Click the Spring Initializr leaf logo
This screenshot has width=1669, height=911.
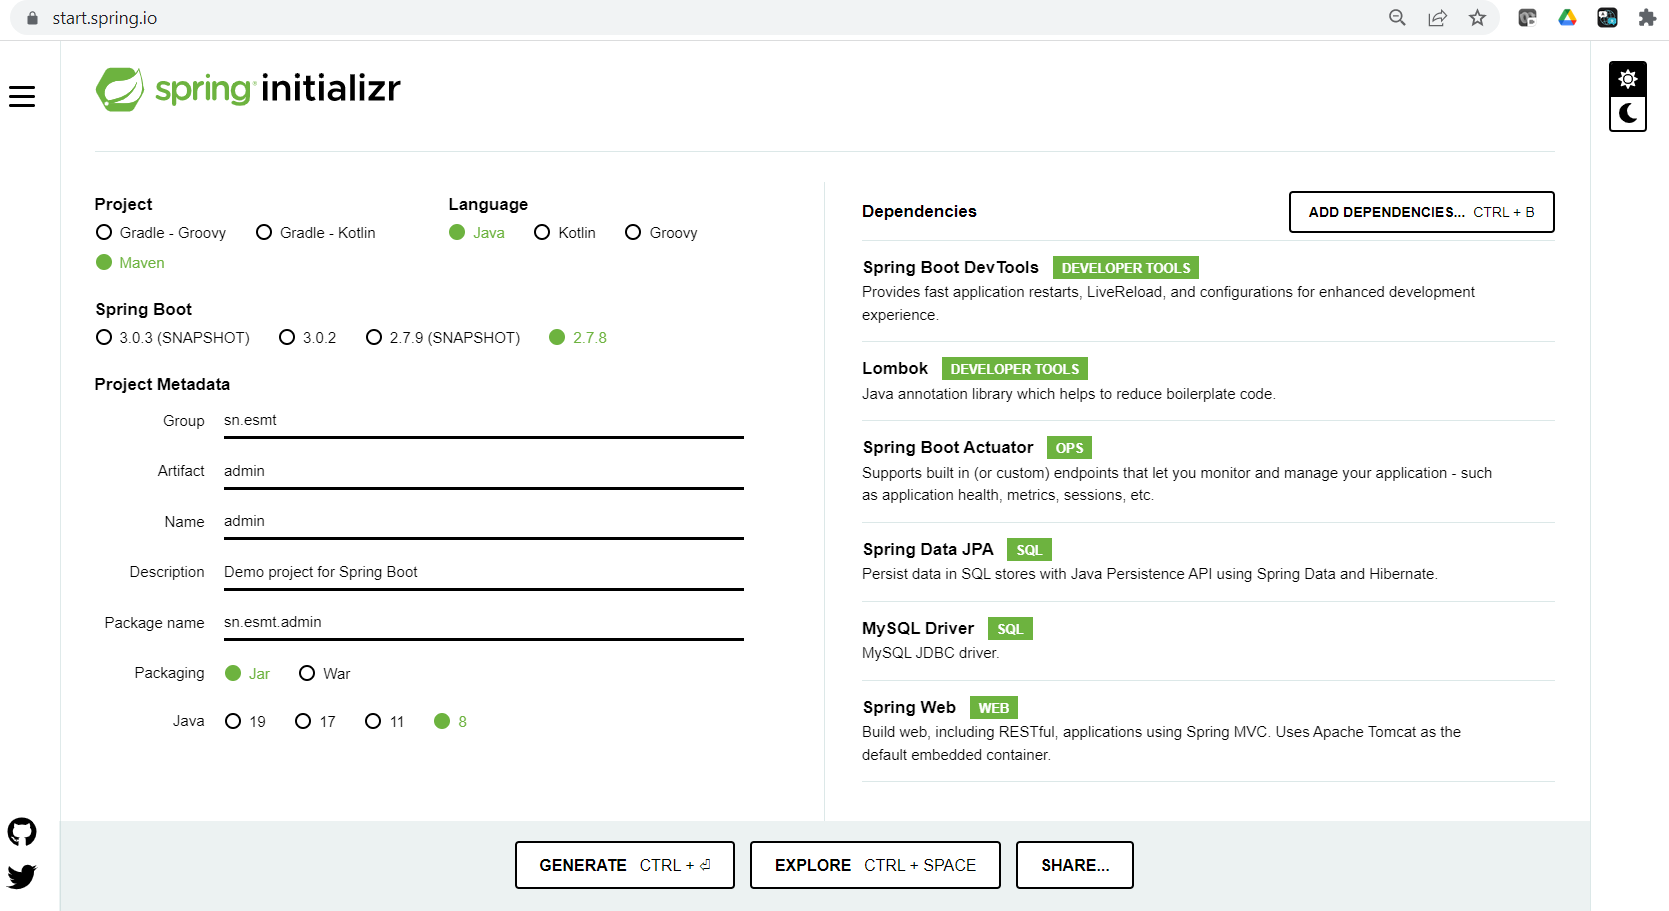coord(120,89)
